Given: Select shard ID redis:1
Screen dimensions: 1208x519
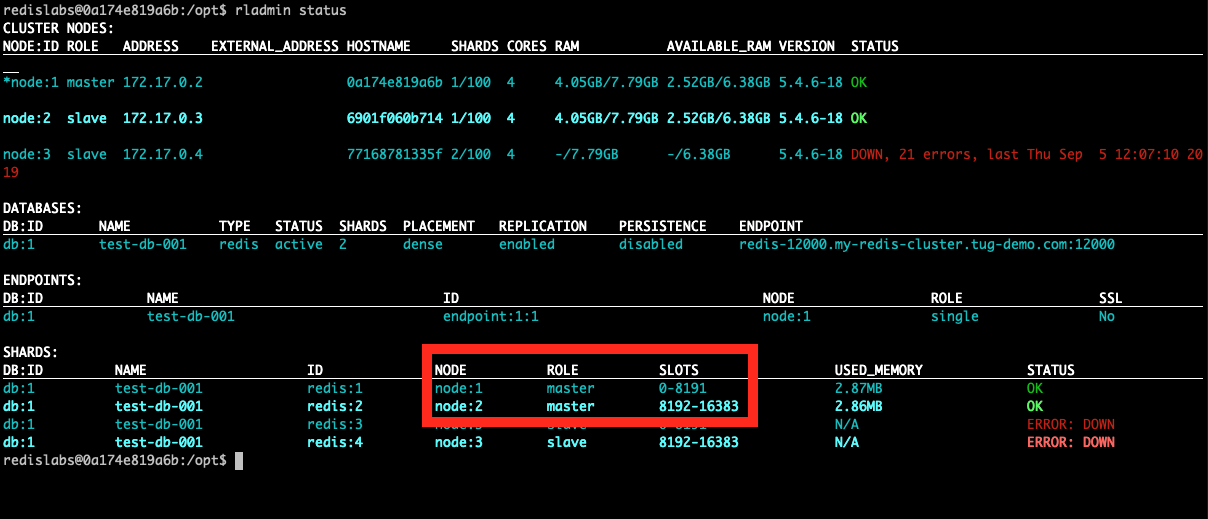Looking at the screenshot, I should coord(335,388).
